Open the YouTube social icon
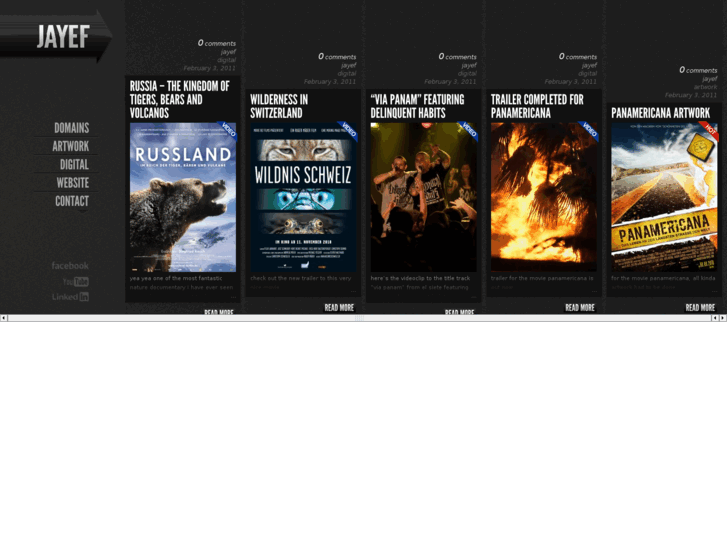Viewport: 727px width, 545px height. coord(76,282)
